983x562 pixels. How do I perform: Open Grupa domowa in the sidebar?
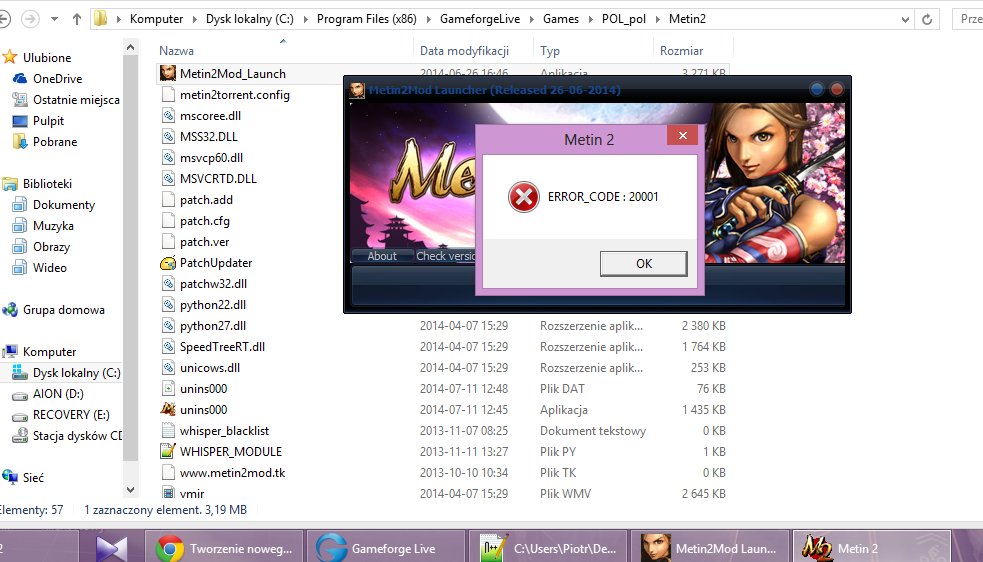(x=63, y=310)
